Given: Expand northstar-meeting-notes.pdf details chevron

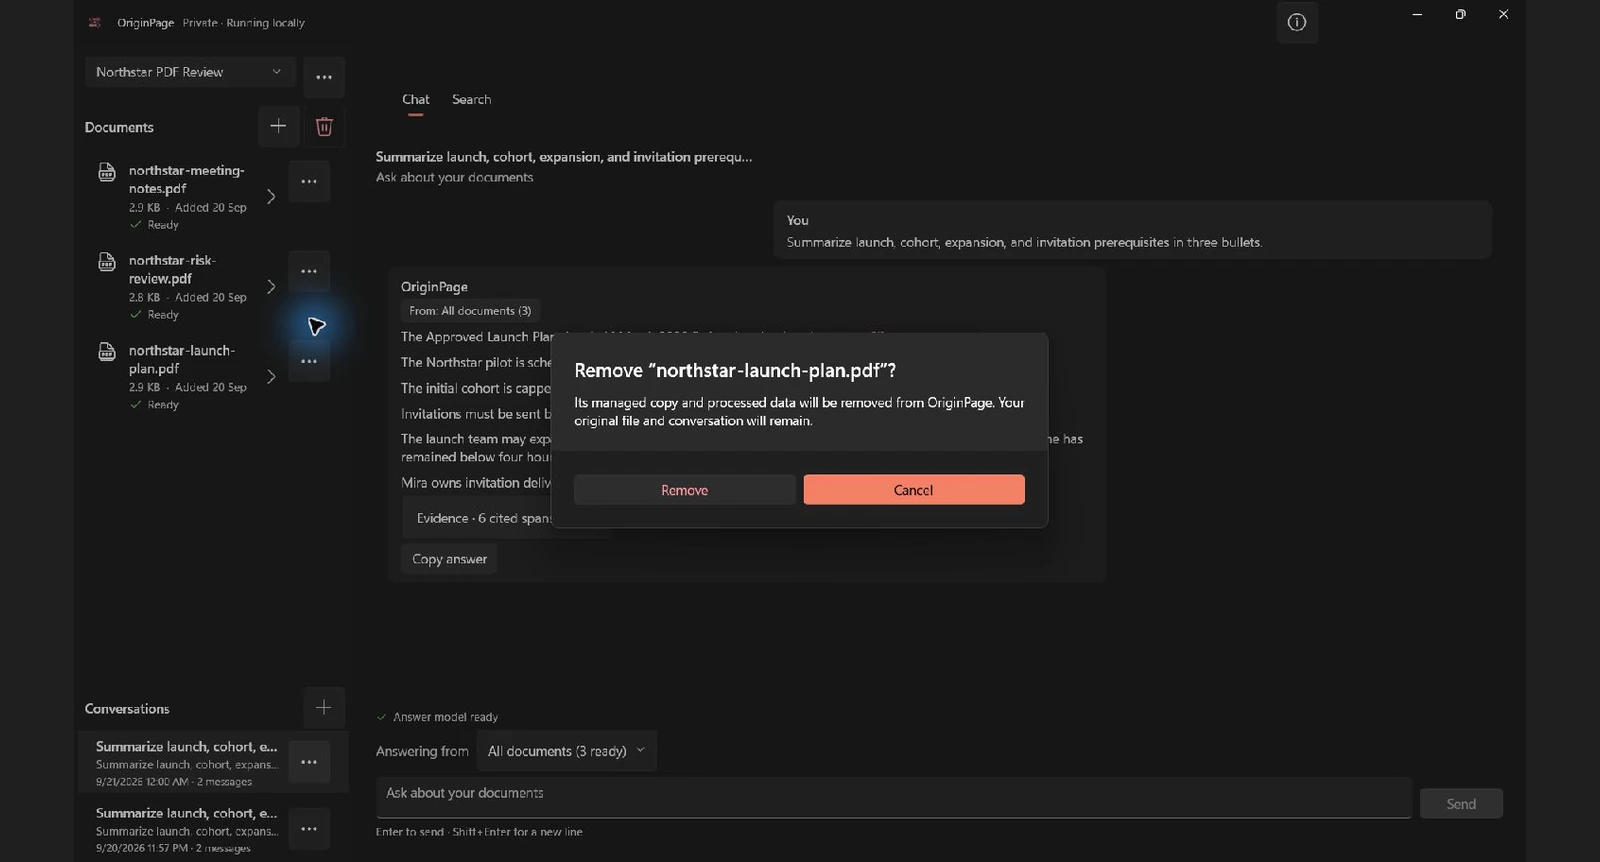Looking at the screenshot, I should click(x=270, y=197).
